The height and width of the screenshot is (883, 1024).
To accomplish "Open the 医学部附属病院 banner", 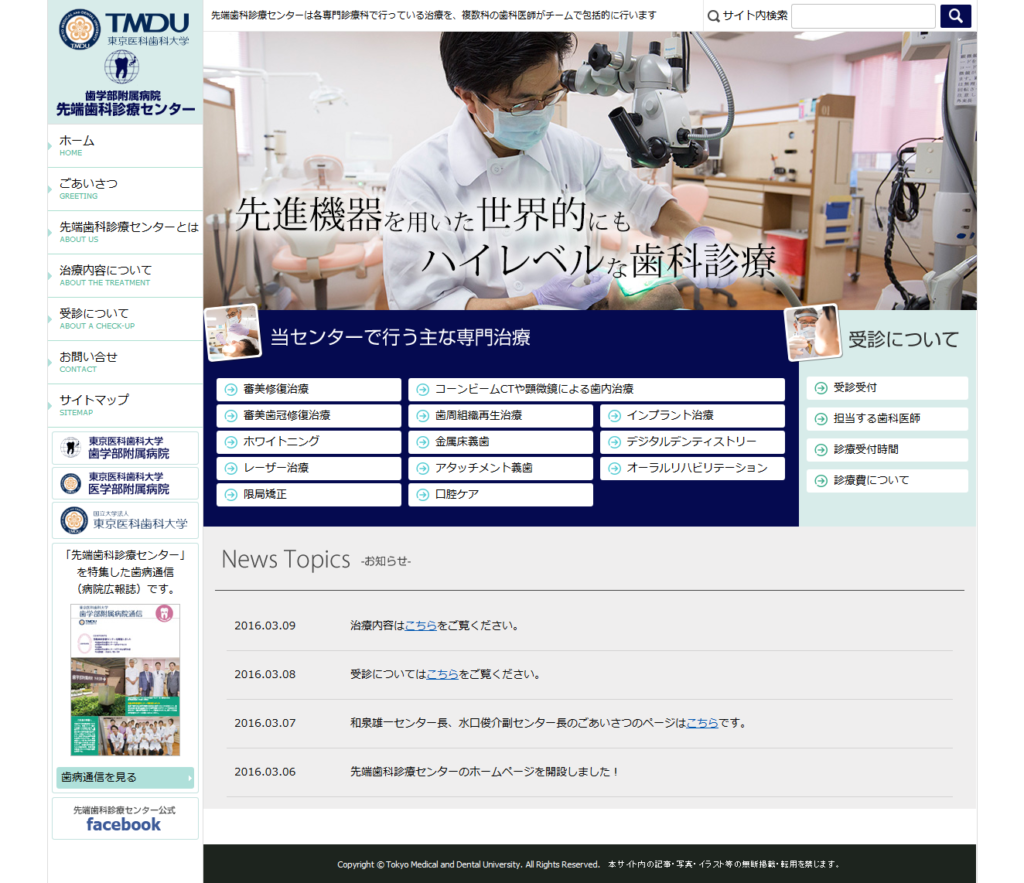I will click(x=125, y=484).
